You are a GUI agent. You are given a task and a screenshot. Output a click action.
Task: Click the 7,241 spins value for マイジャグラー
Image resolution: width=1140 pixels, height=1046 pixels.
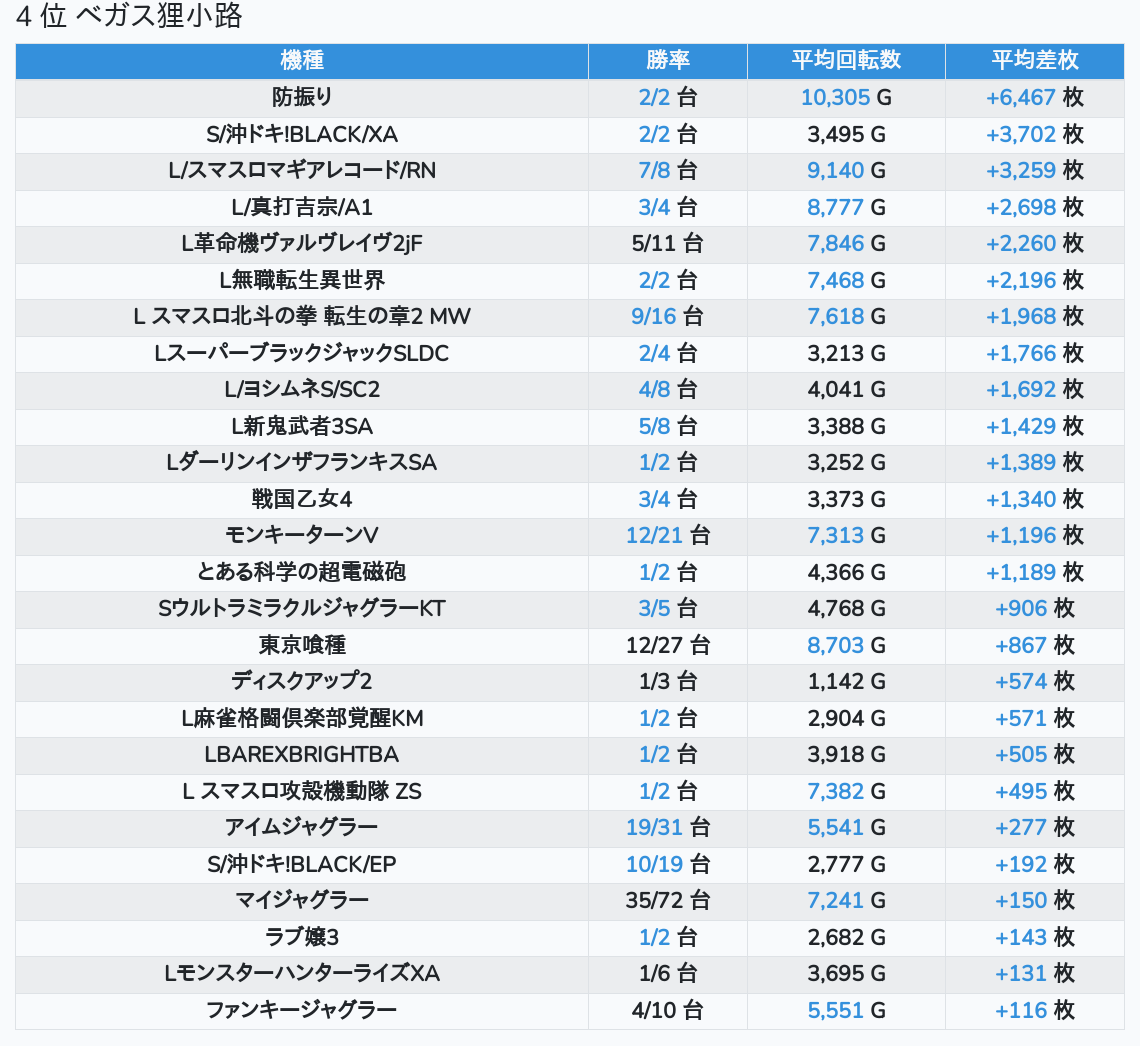point(835,901)
